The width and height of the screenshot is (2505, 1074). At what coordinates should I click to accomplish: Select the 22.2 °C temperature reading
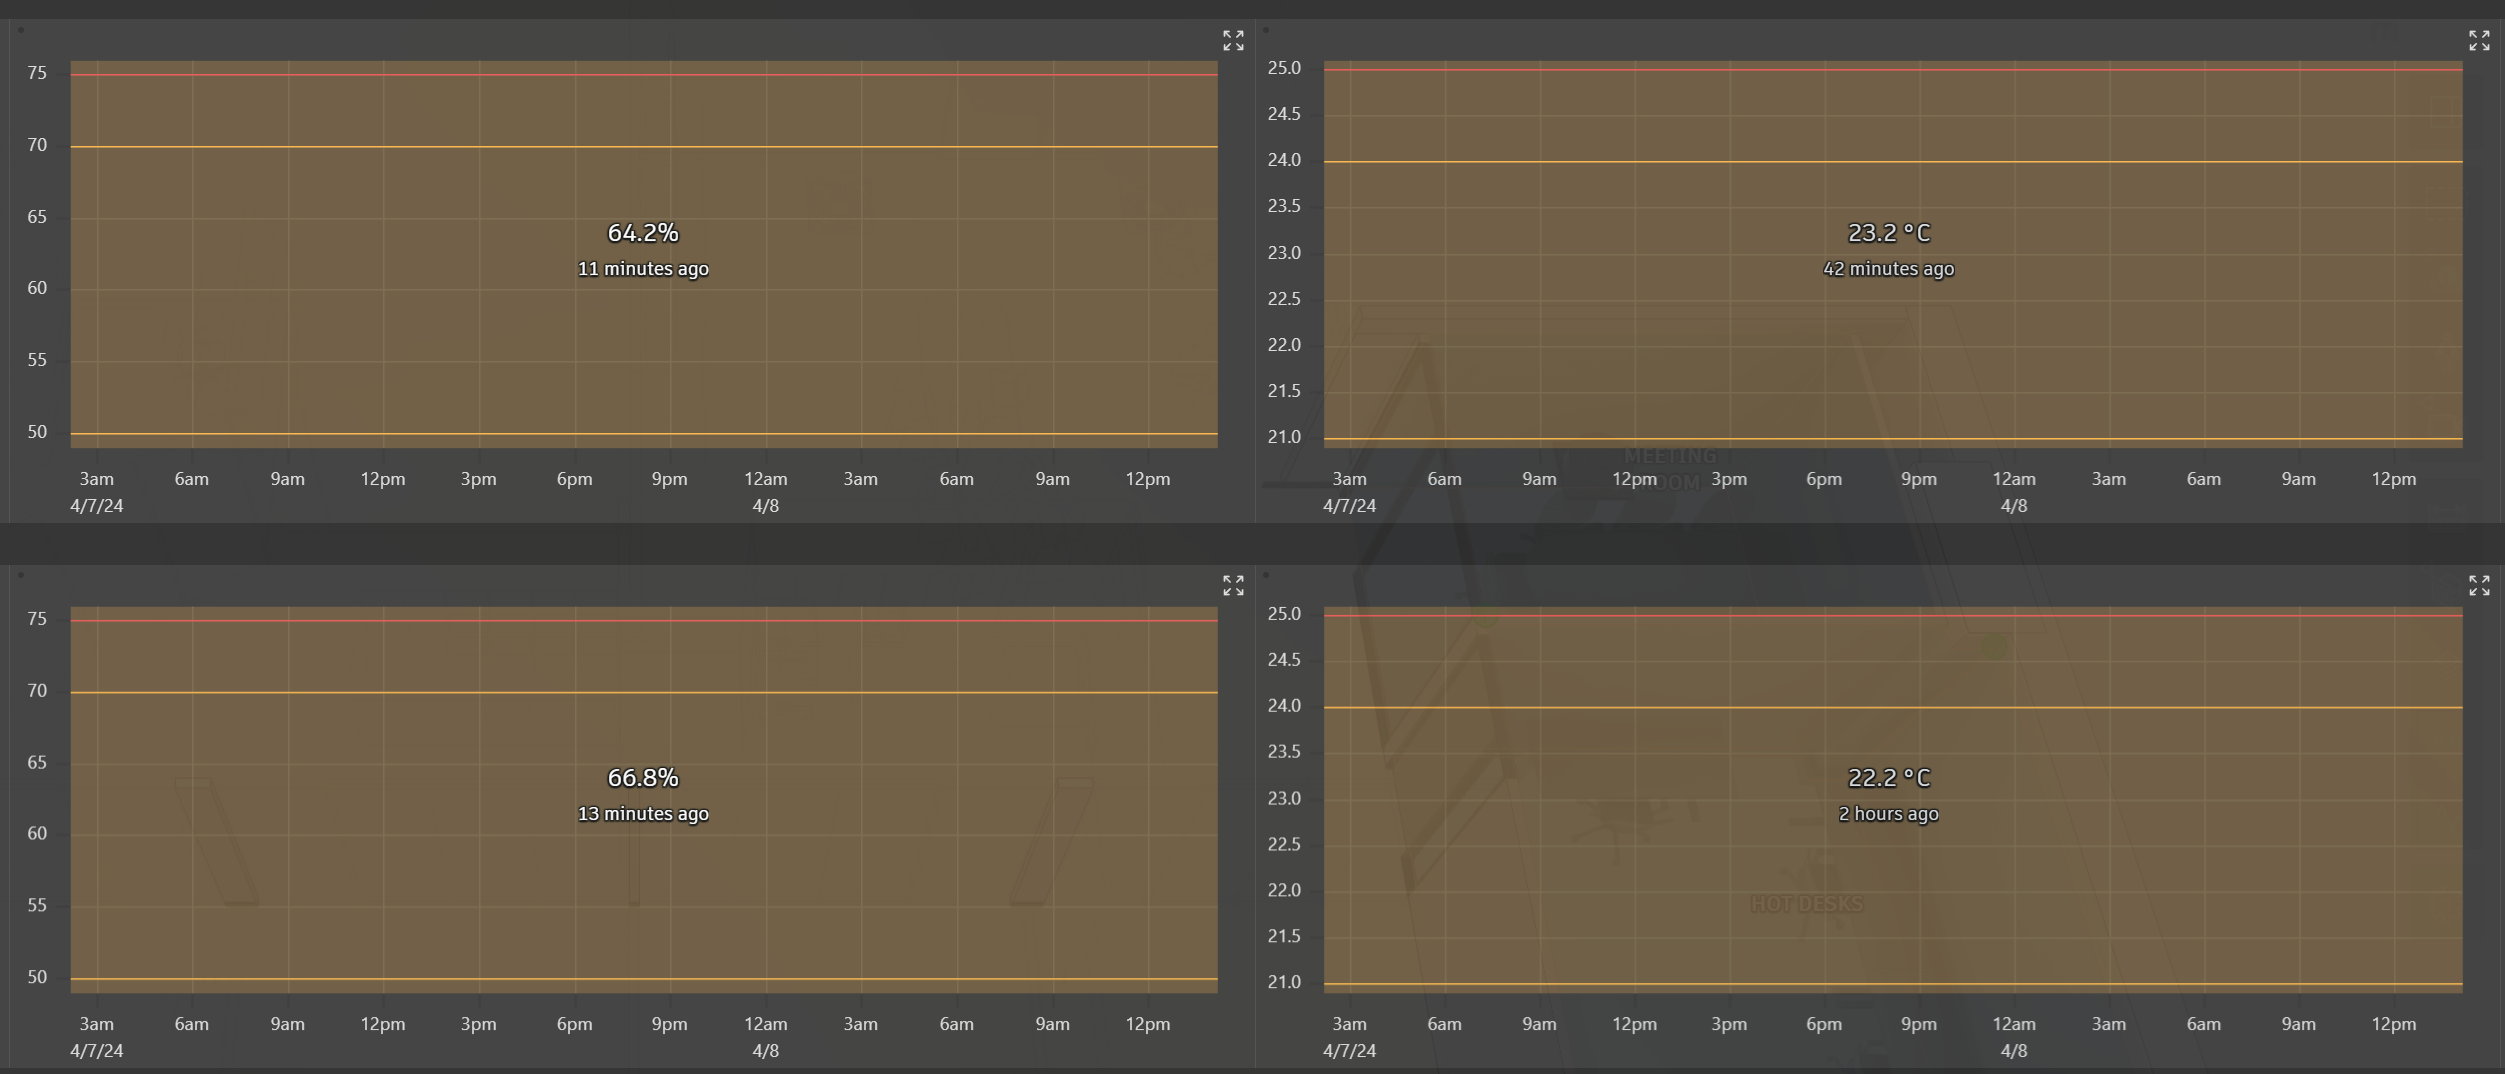coord(1887,777)
